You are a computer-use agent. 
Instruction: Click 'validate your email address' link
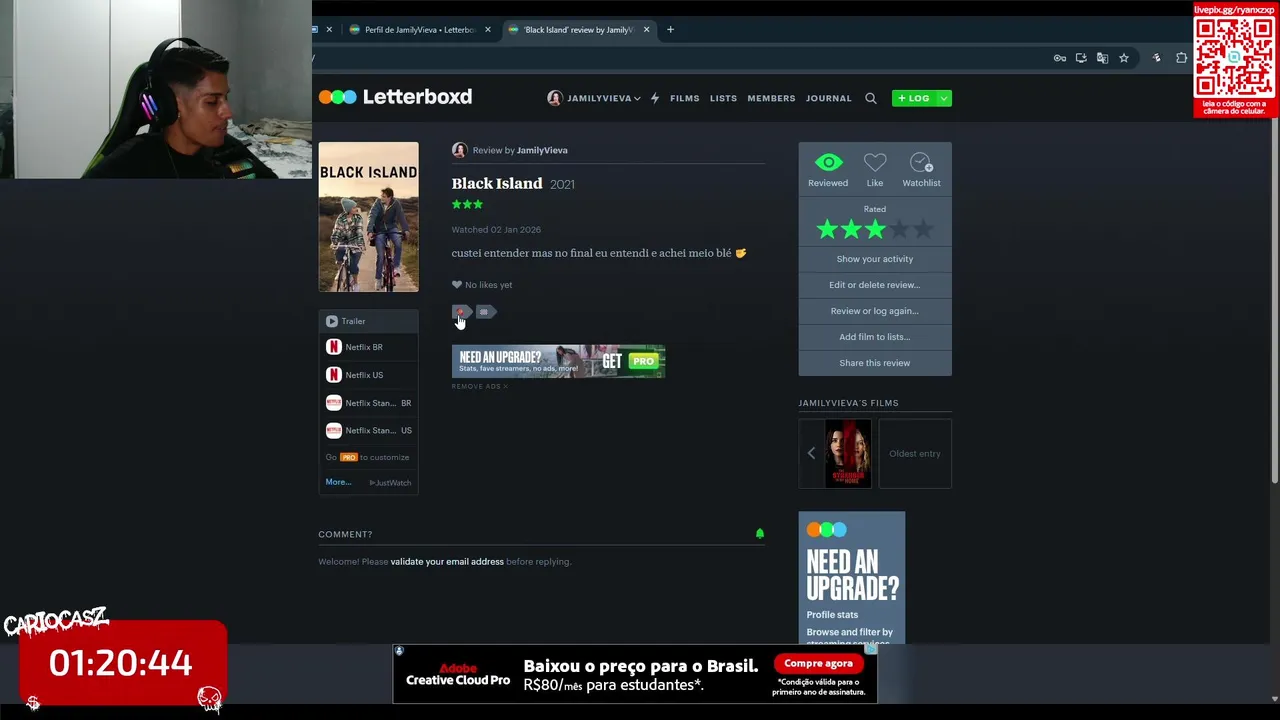tap(447, 562)
